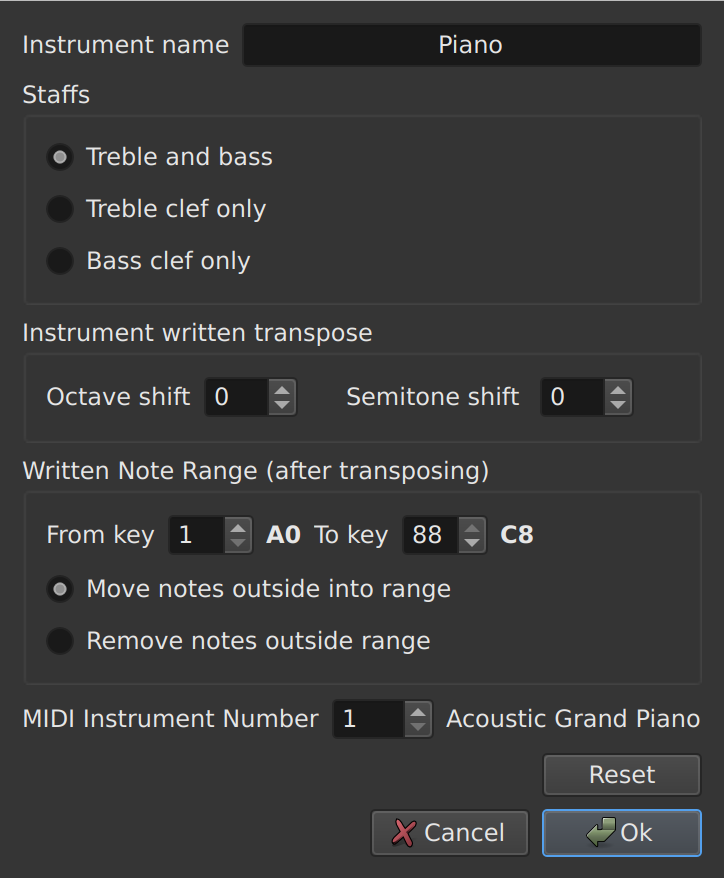724x878 pixels.
Task: Select Remove notes outside range option
Action: click(x=59, y=641)
